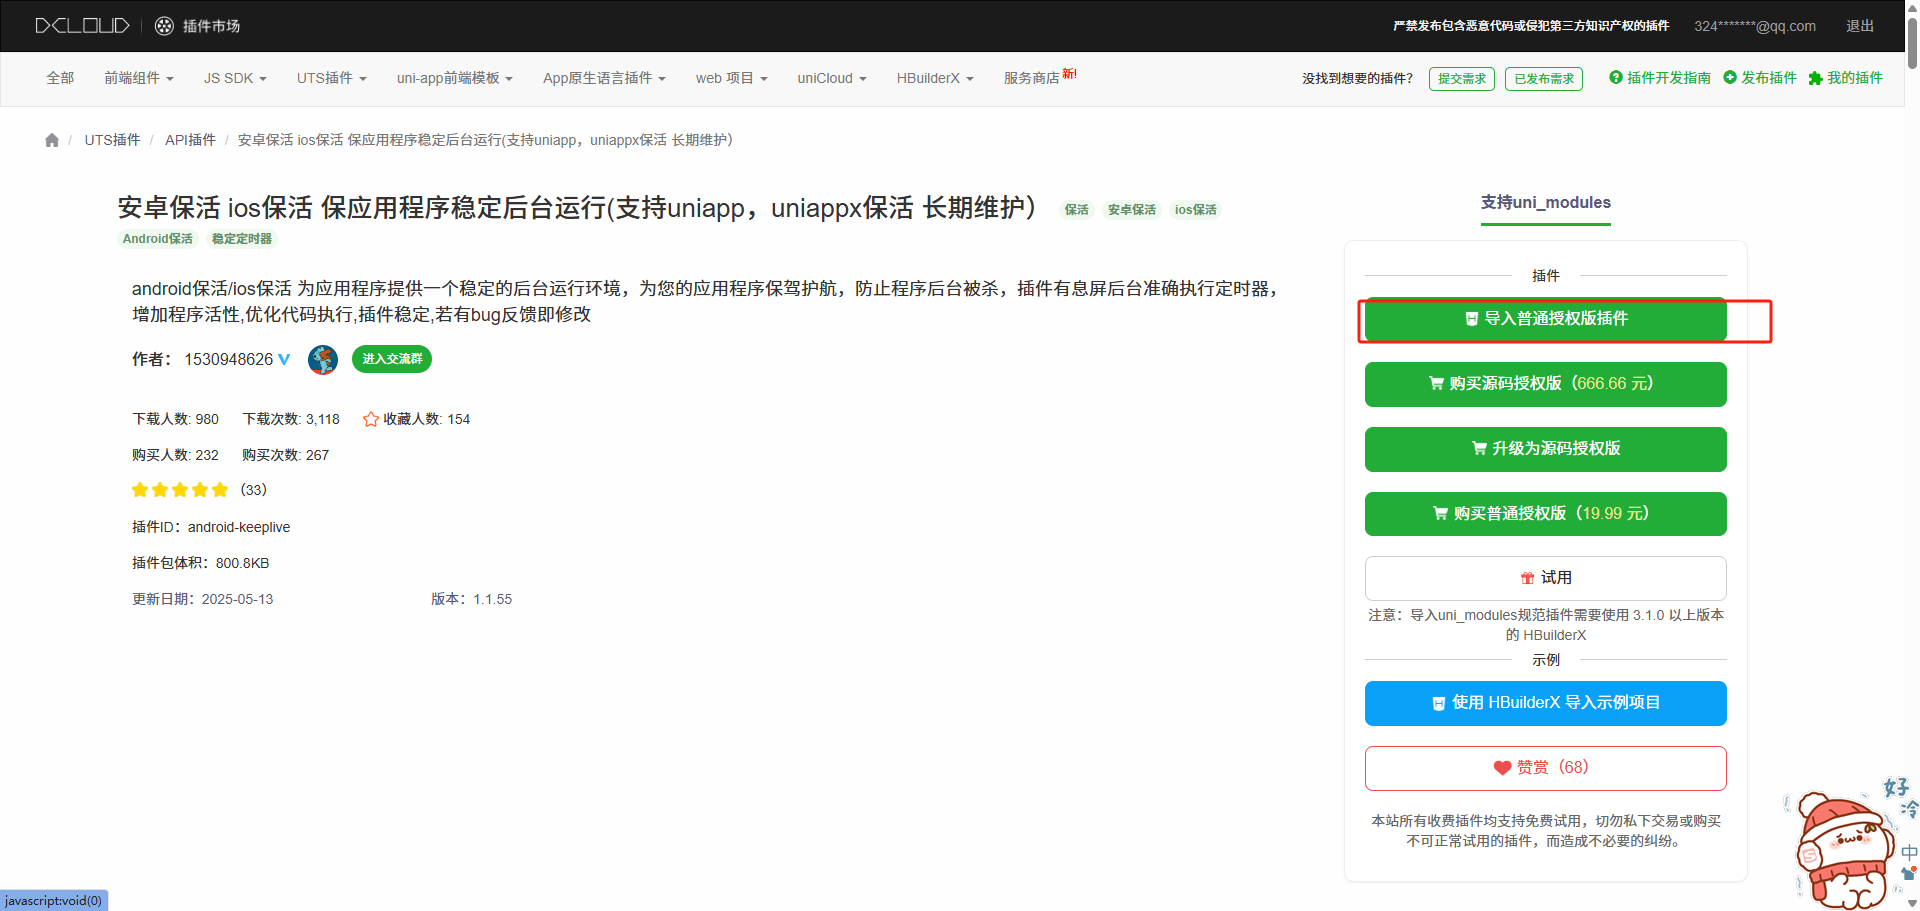Buy the 普通授权版 for 19.99 元

tap(1546, 514)
